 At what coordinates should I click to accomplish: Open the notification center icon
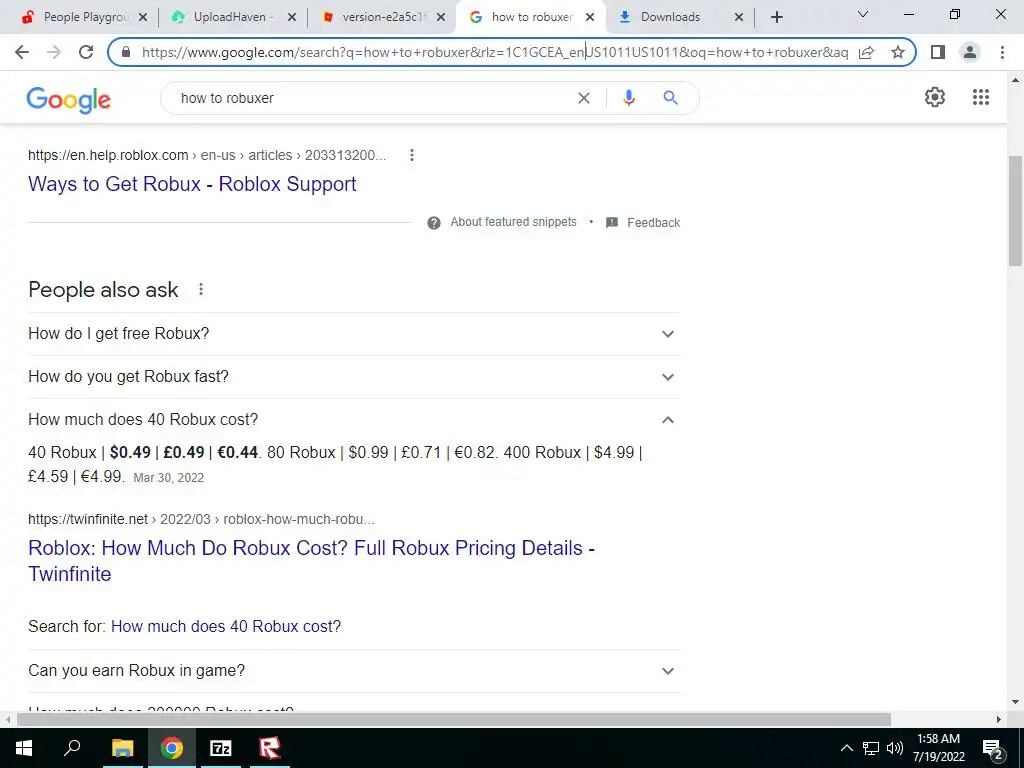[x=993, y=748]
